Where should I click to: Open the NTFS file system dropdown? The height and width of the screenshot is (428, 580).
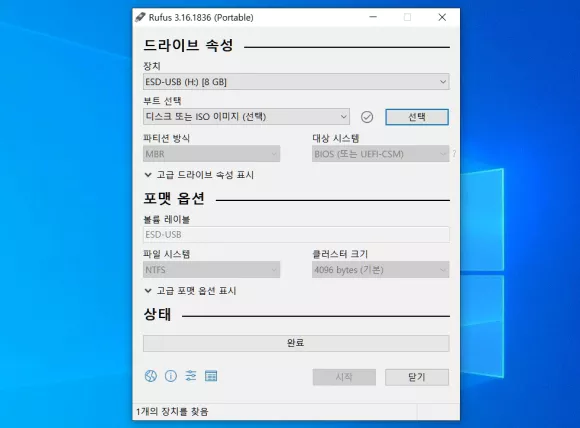(x=212, y=270)
